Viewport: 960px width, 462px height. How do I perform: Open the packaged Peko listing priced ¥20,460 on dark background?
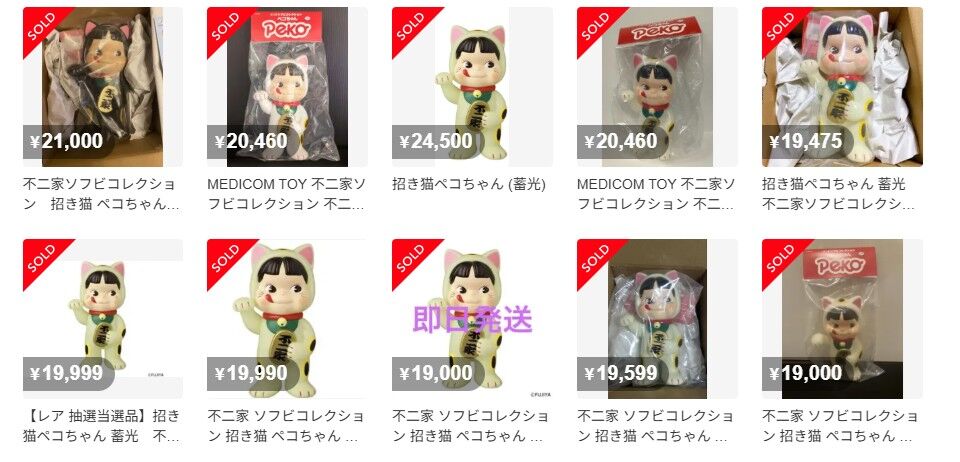pyautogui.click(x=287, y=87)
